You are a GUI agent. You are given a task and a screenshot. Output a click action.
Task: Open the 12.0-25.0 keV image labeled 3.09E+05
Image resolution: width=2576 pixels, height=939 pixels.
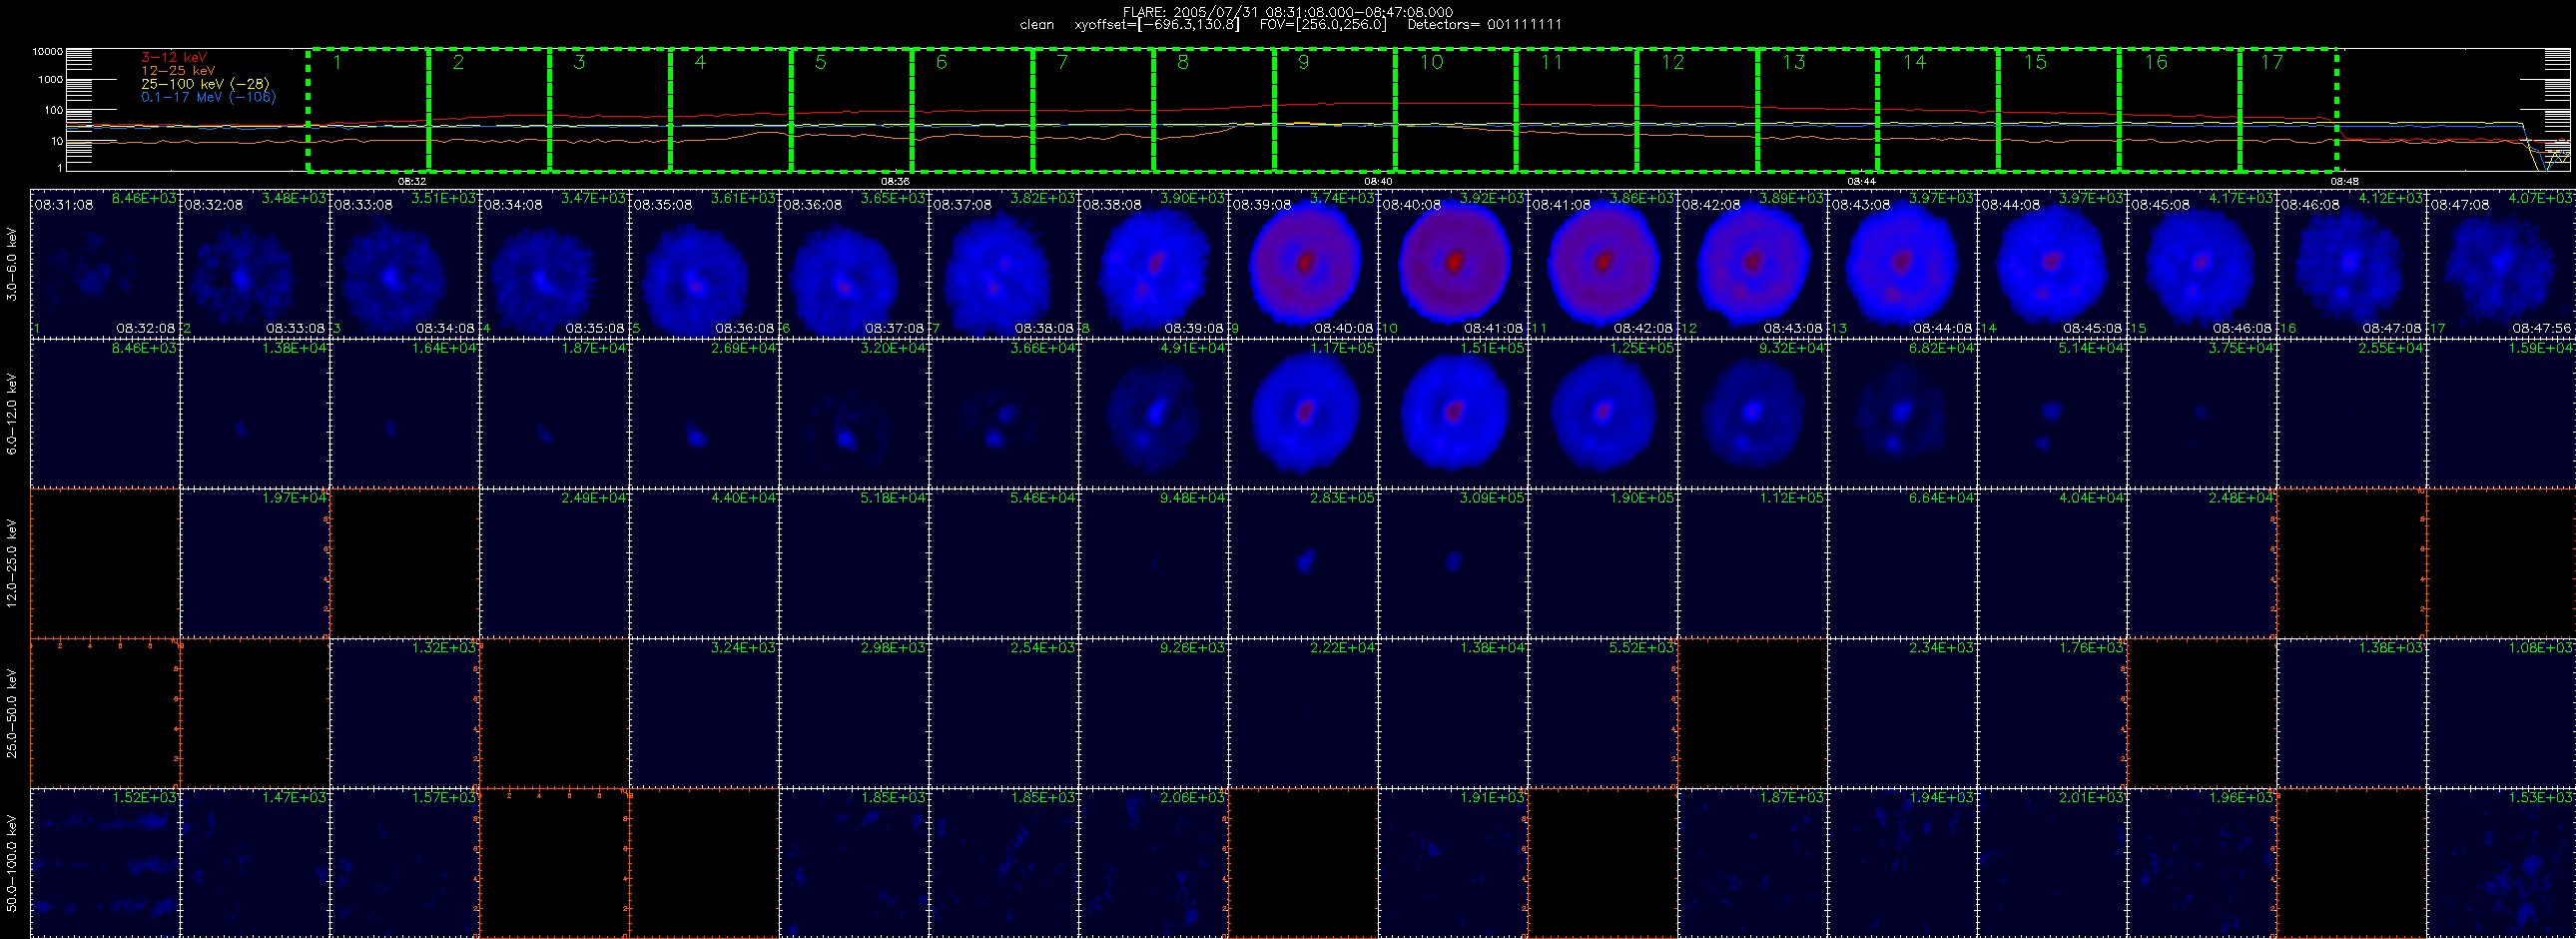pyautogui.click(x=1454, y=563)
